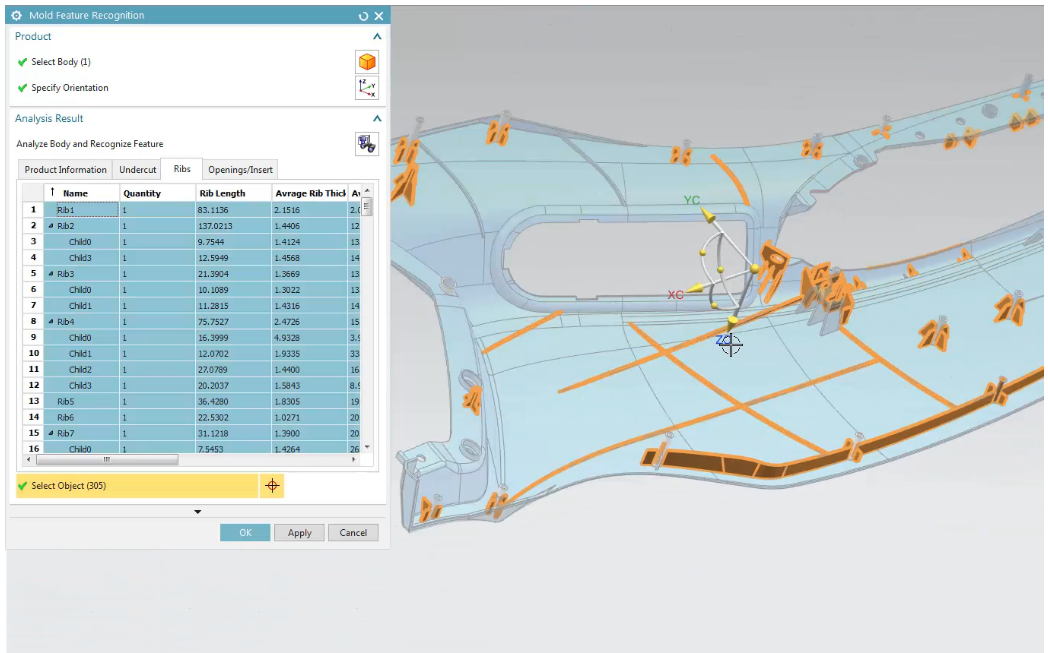Image resolution: width=1048 pixels, height=653 pixels.
Task: Collapse the Analysis Result section
Action: coord(377,118)
